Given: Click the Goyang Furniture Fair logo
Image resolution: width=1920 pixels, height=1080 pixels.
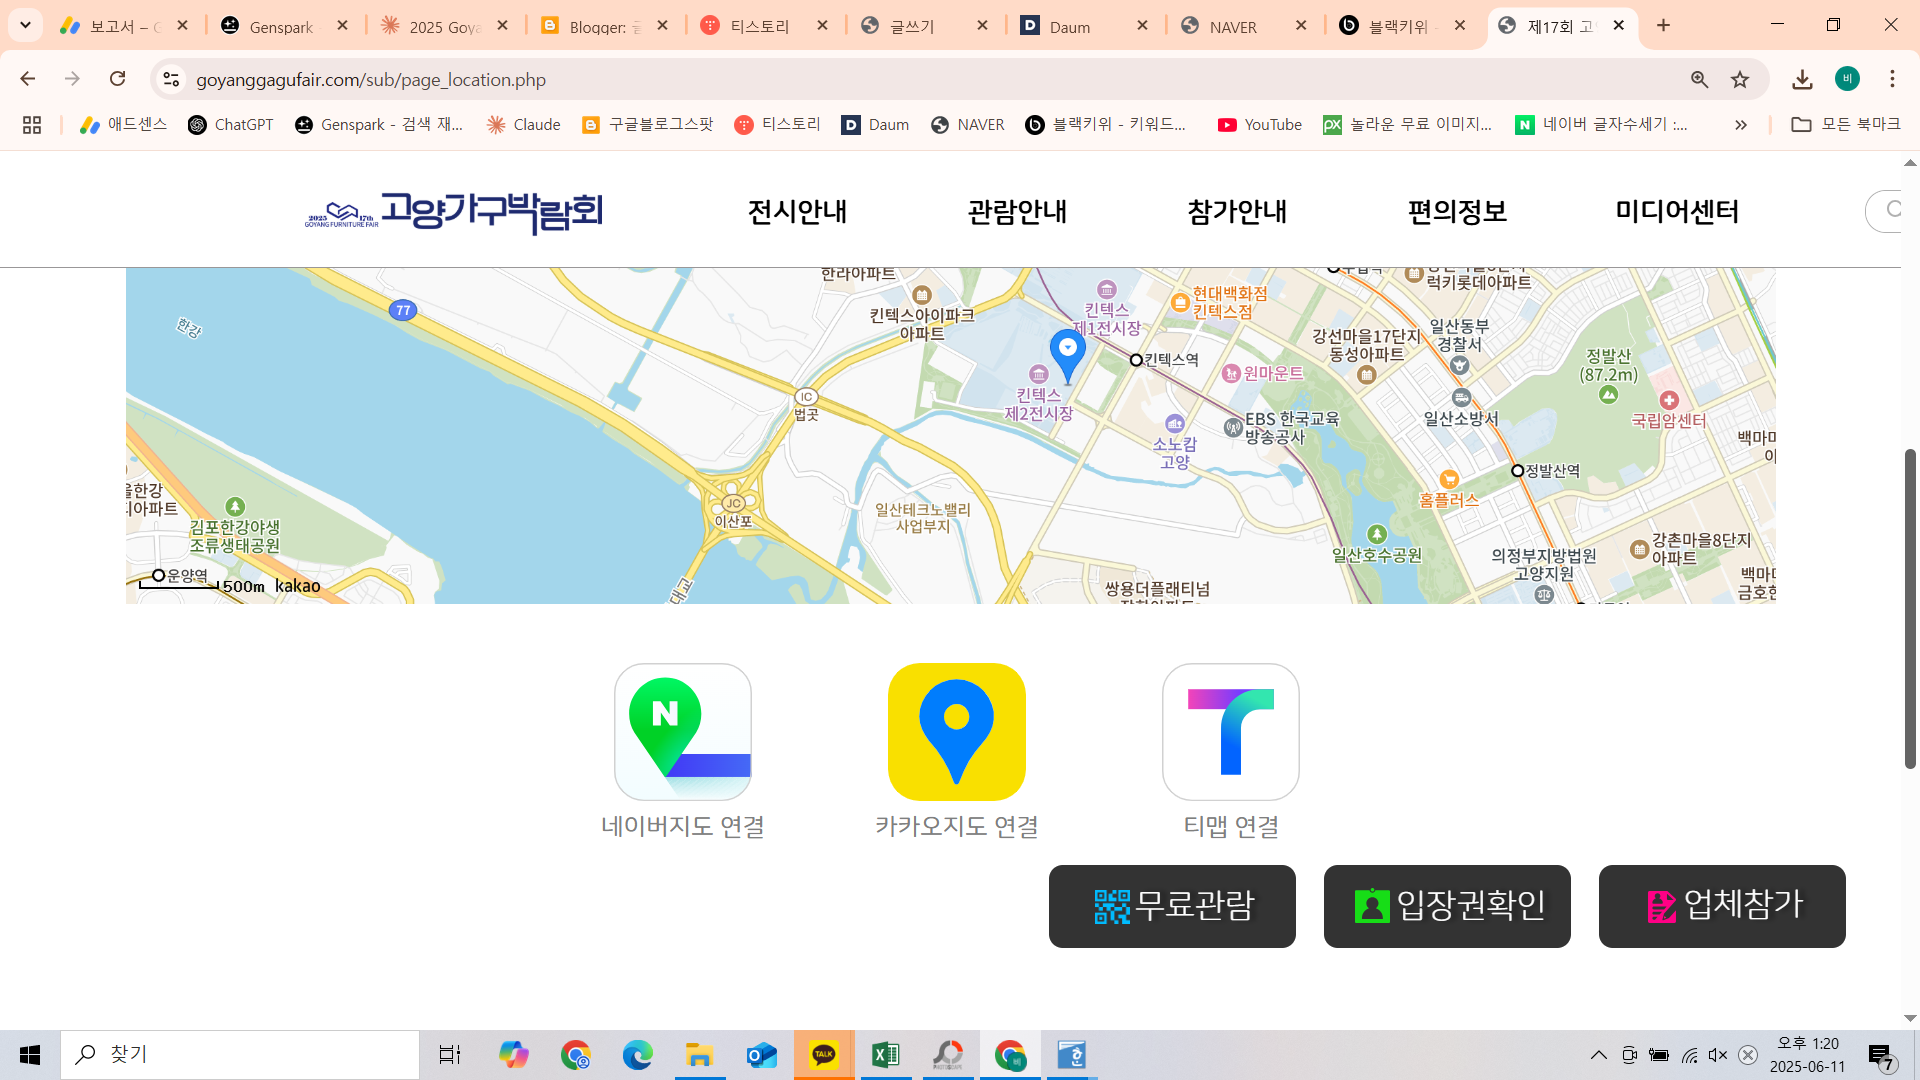Looking at the screenshot, I should click(455, 211).
